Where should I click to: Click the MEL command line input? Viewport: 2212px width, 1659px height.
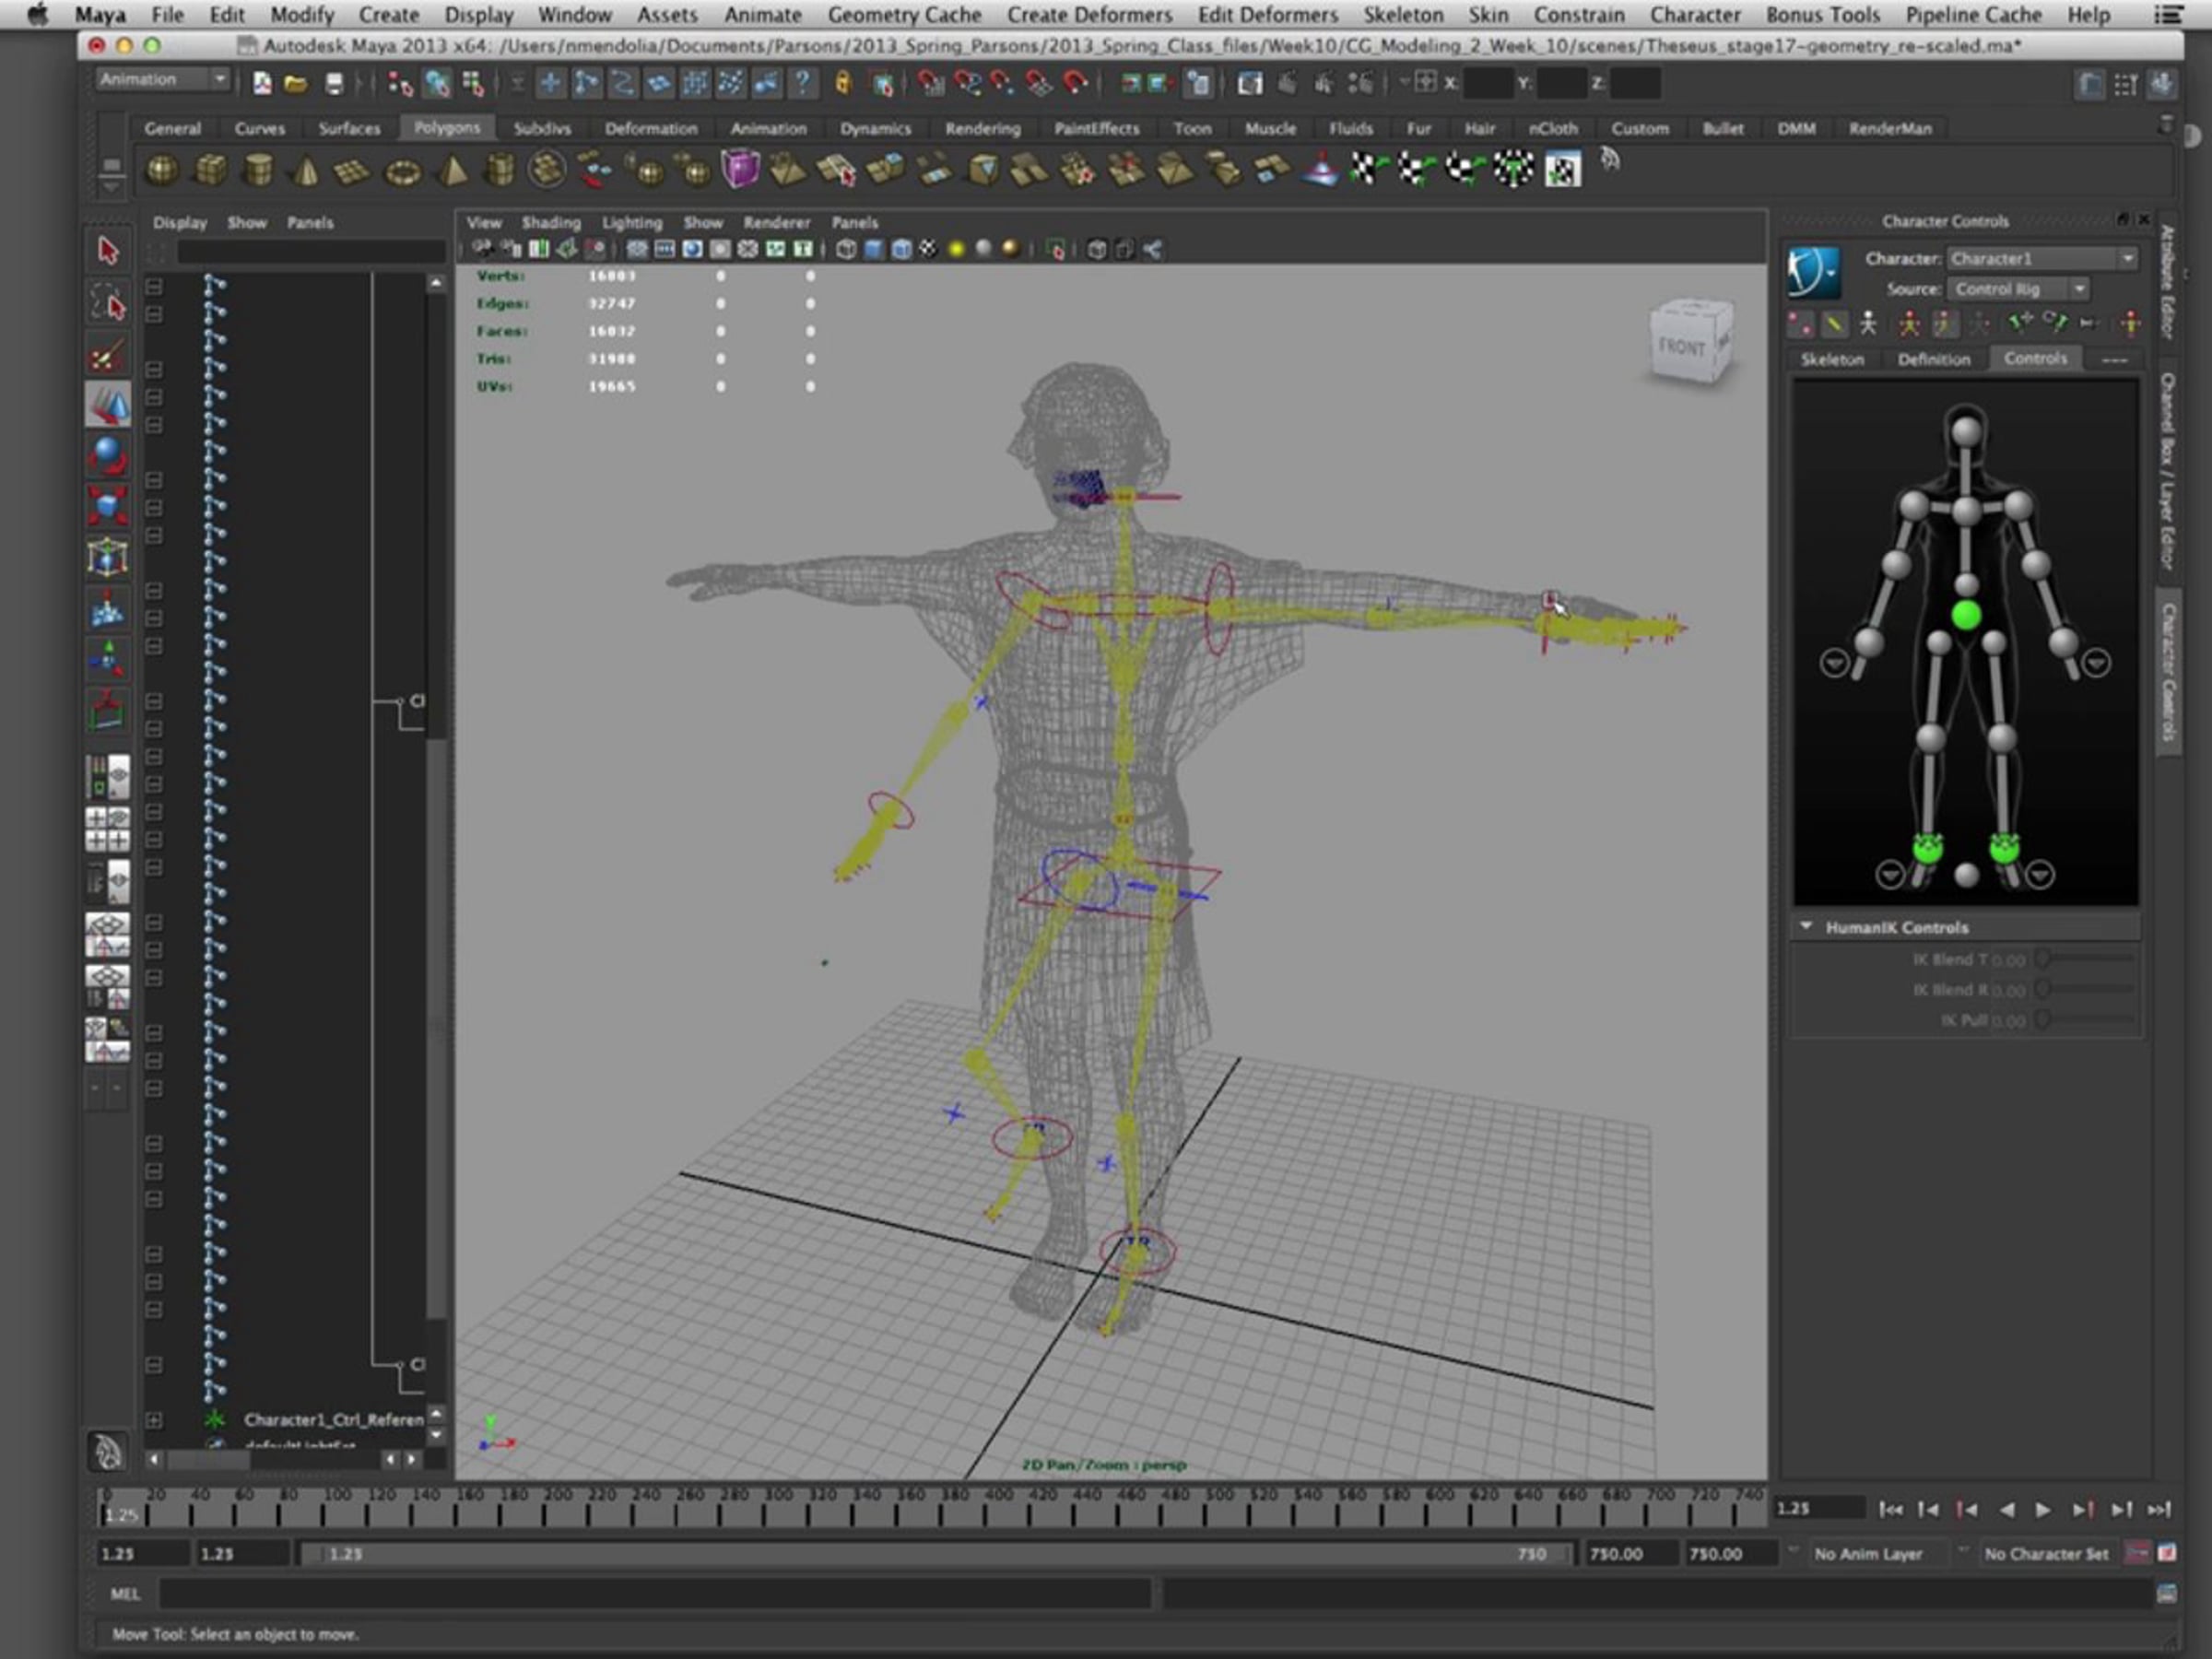coord(654,1593)
